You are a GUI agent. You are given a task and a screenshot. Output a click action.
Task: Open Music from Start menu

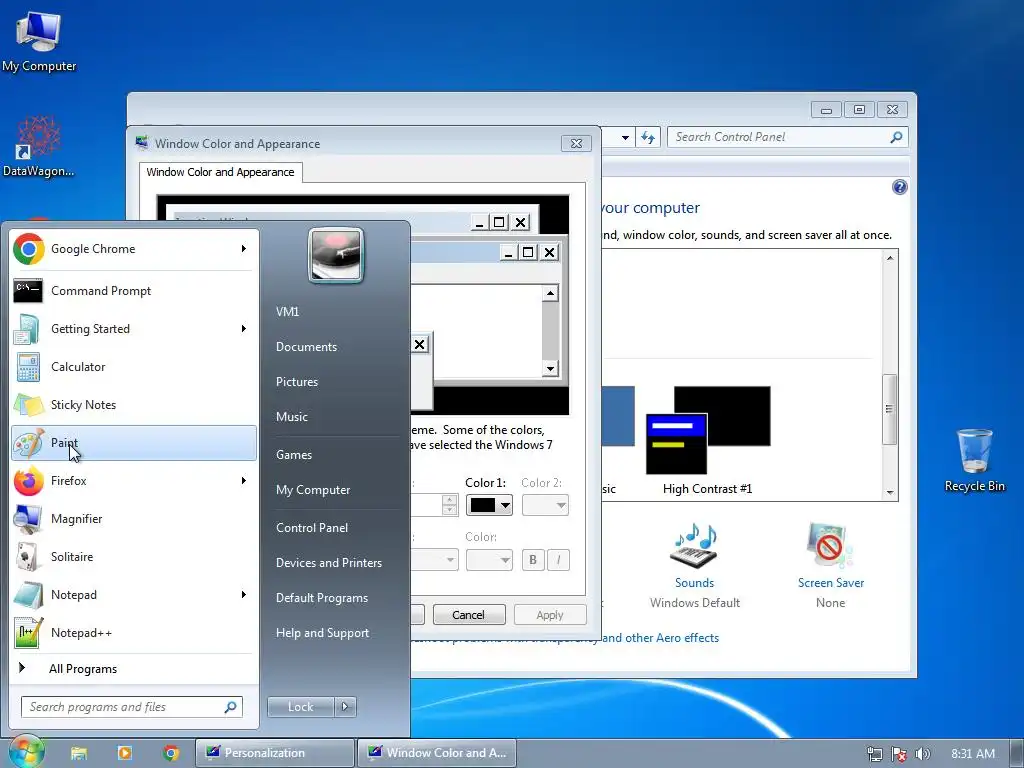pos(292,417)
